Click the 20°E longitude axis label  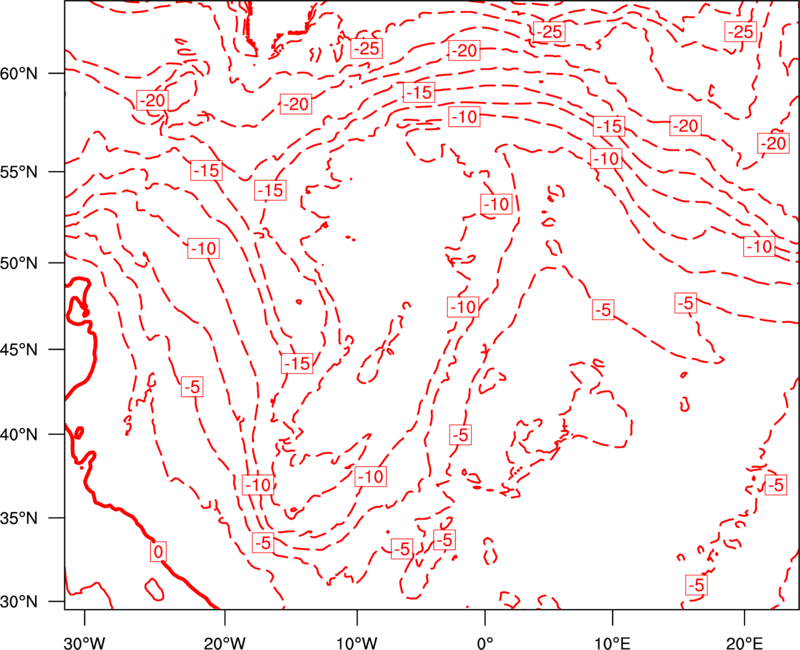pos(744,643)
